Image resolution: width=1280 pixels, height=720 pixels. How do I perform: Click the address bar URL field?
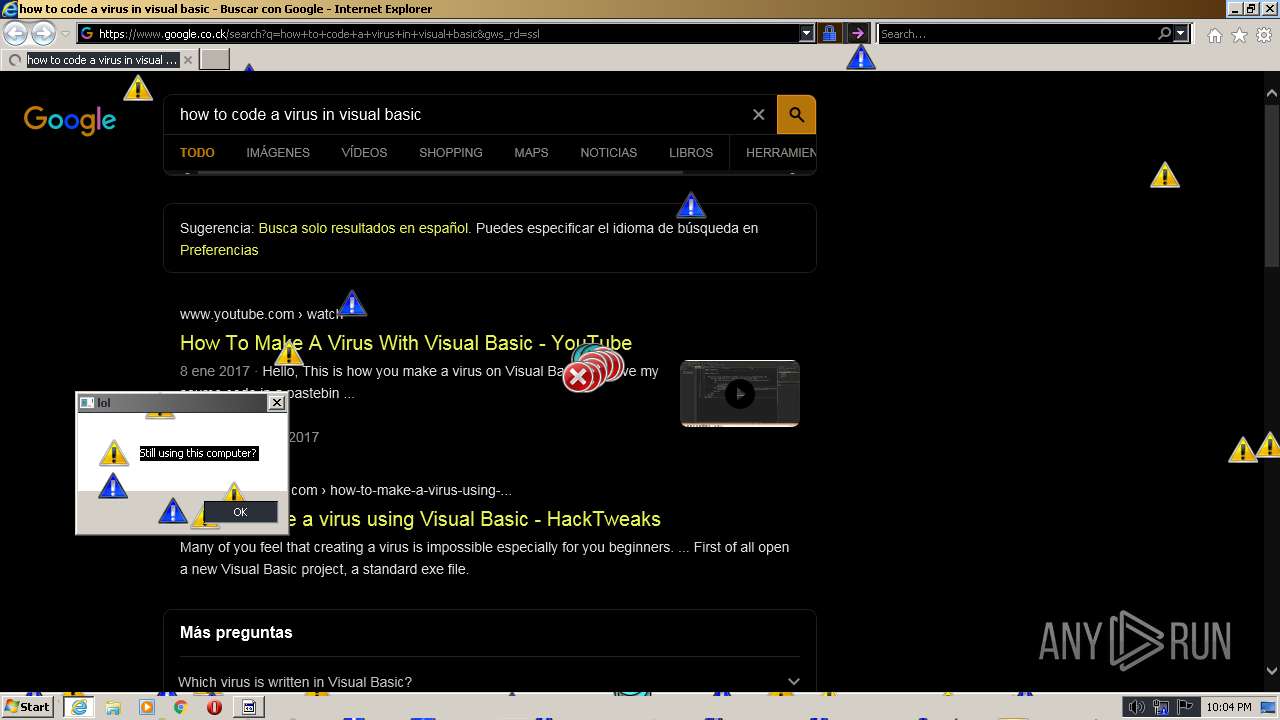pyautogui.click(x=438, y=34)
